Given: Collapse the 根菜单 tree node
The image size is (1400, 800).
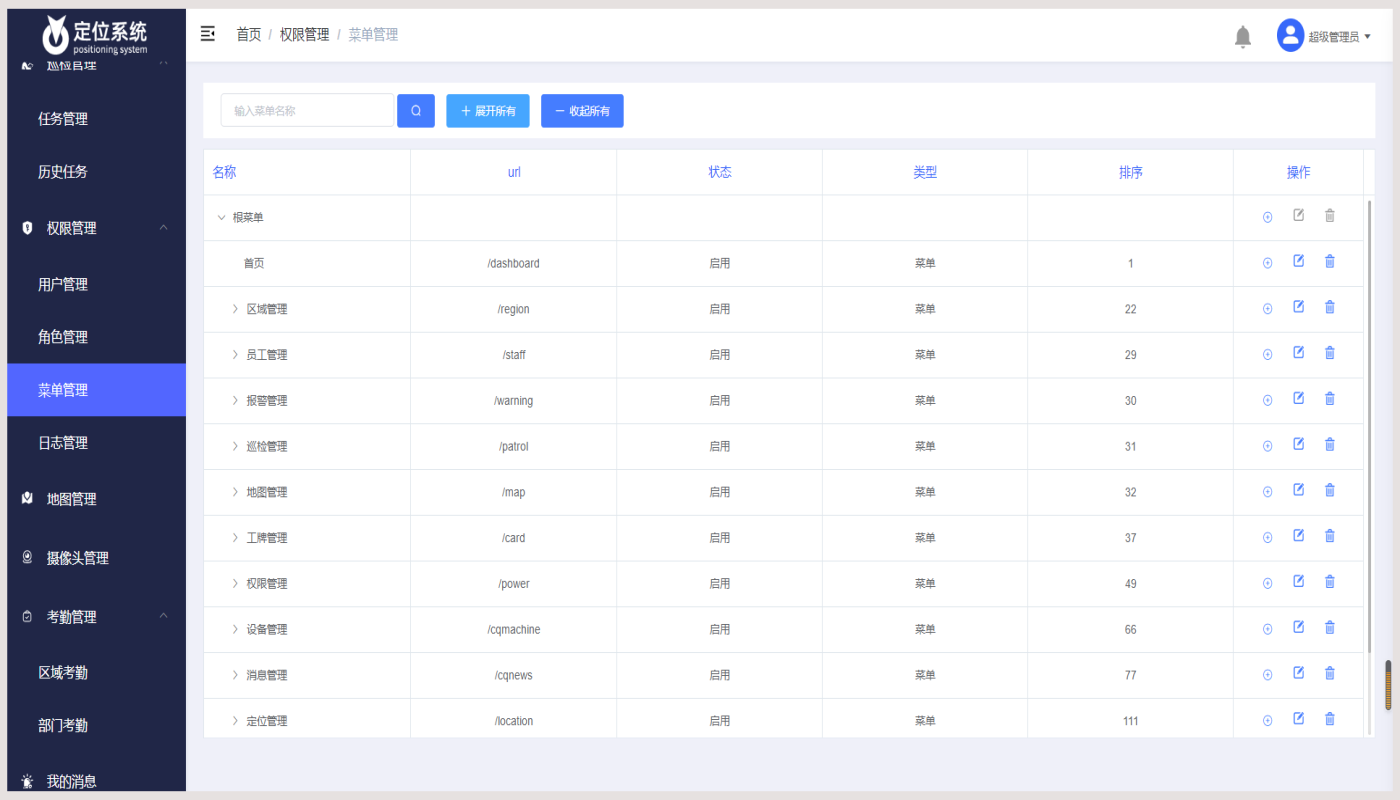Looking at the screenshot, I should 221,217.
